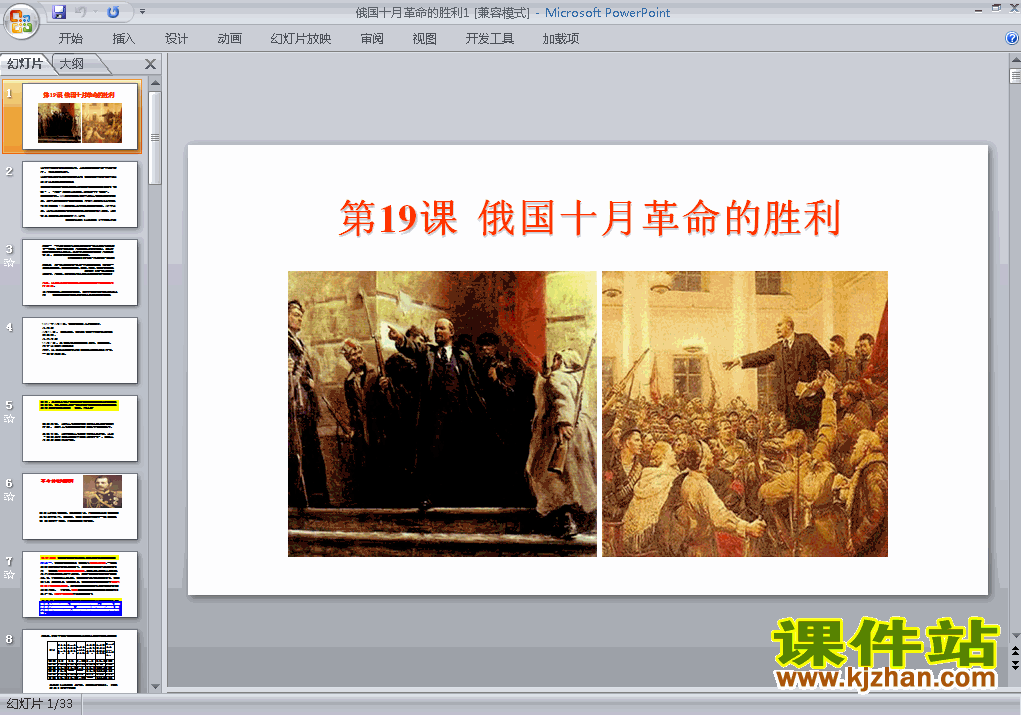1021x715 pixels.
Task: Select slide 5 thumbnail
Action: coord(80,428)
